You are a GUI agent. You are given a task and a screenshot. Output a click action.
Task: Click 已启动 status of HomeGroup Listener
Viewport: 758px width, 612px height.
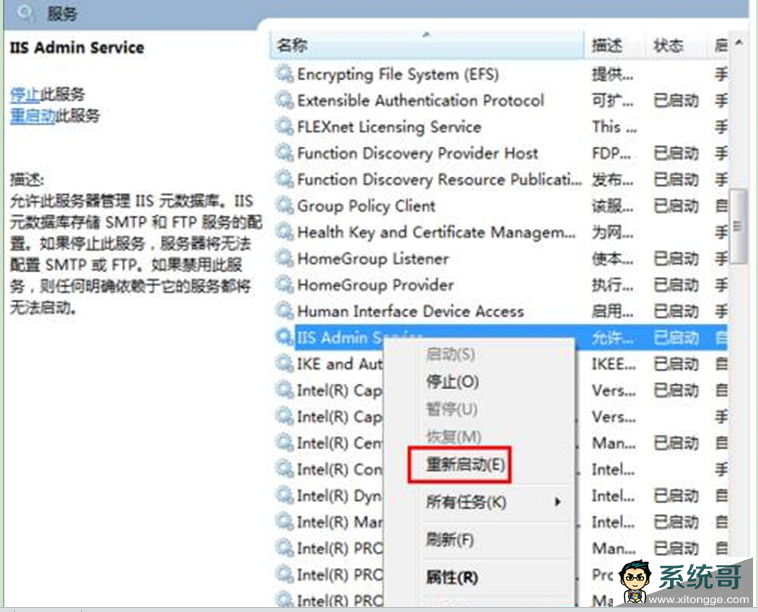(x=676, y=258)
